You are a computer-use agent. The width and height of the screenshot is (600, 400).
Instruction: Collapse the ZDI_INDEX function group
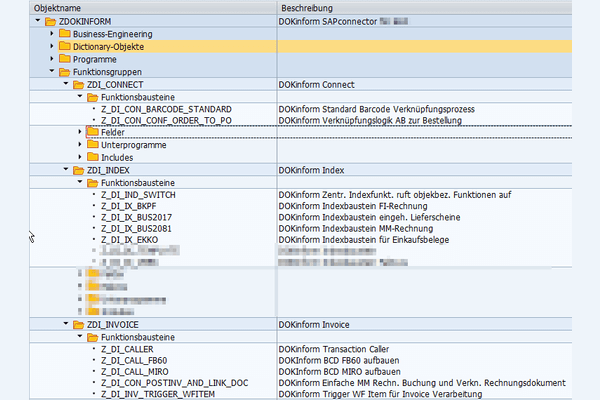tap(66, 170)
